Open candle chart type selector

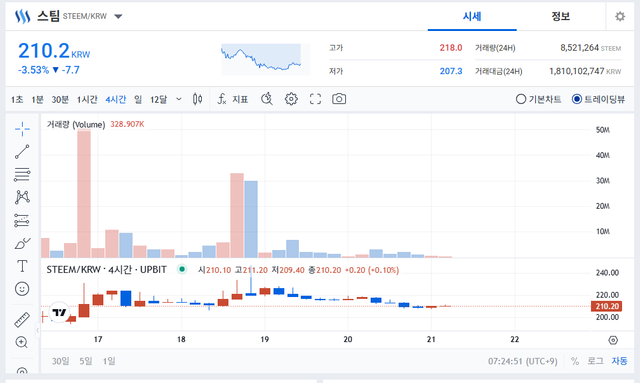[198, 99]
